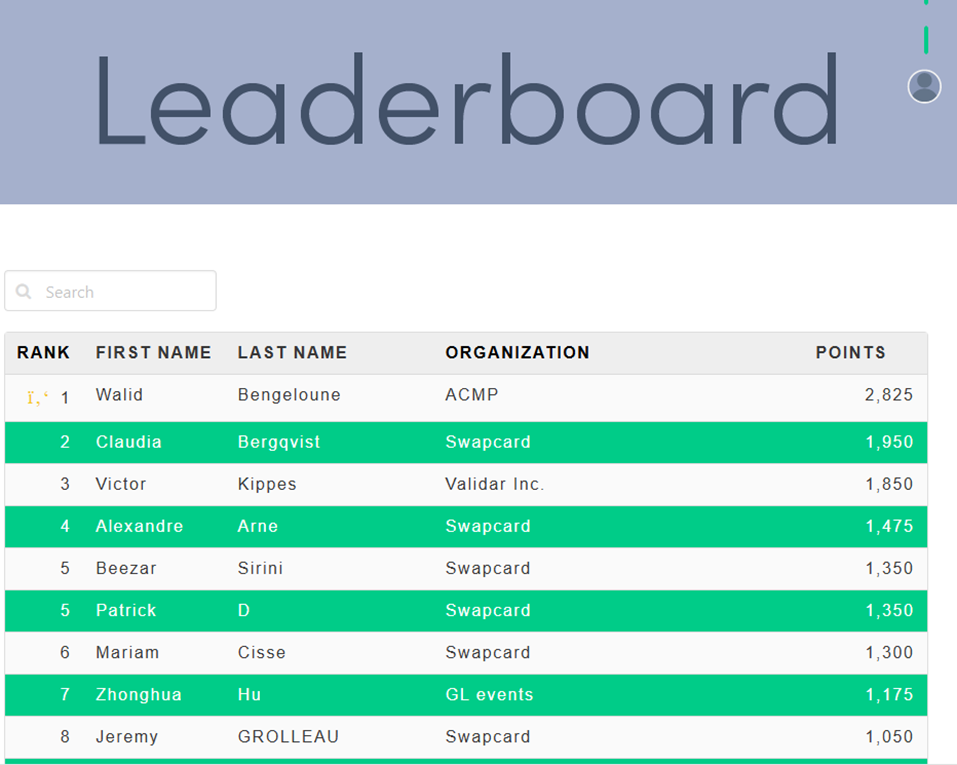
Task: Sort by the POINTS column header
Action: pyautogui.click(x=850, y=353)
